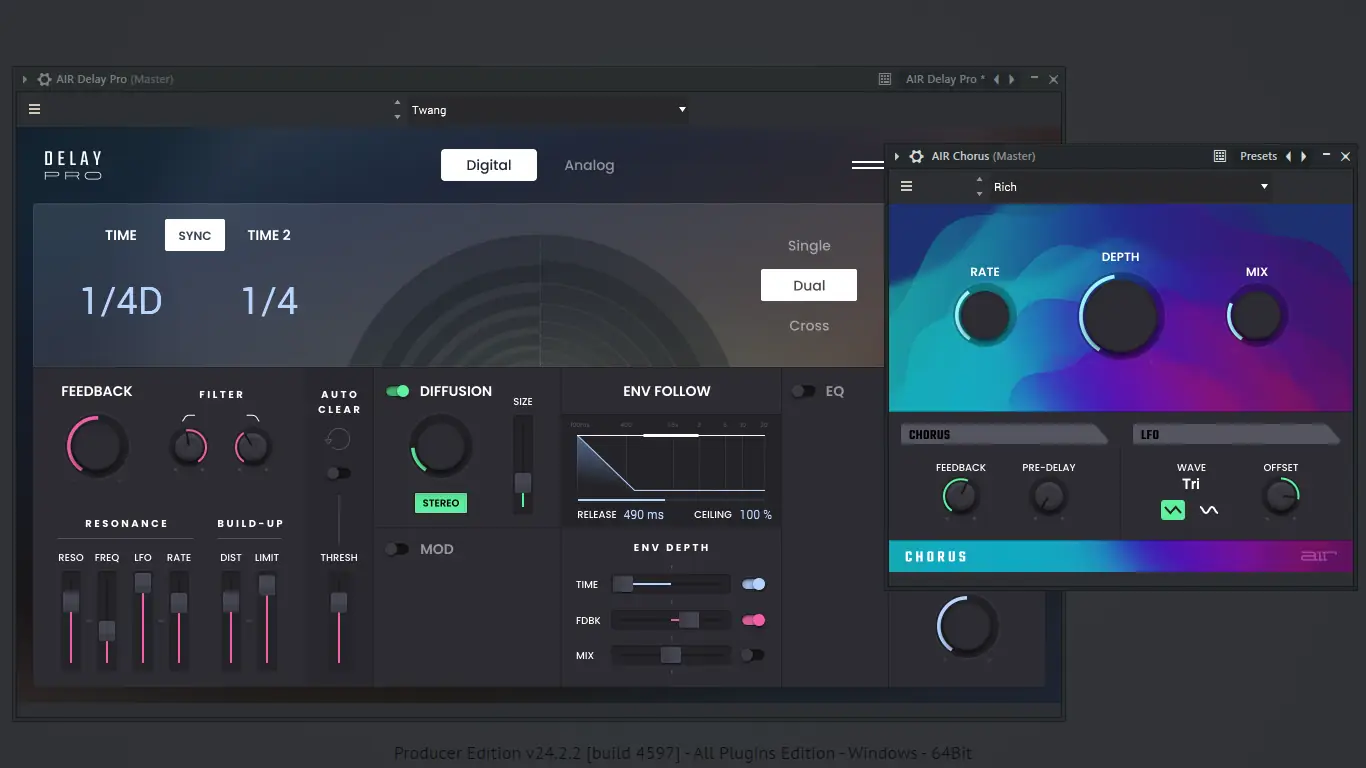Screen dimensions: 1366x768
Task: Click the Chorus FEEDBACK knob
Action: [x=961, y=497]
